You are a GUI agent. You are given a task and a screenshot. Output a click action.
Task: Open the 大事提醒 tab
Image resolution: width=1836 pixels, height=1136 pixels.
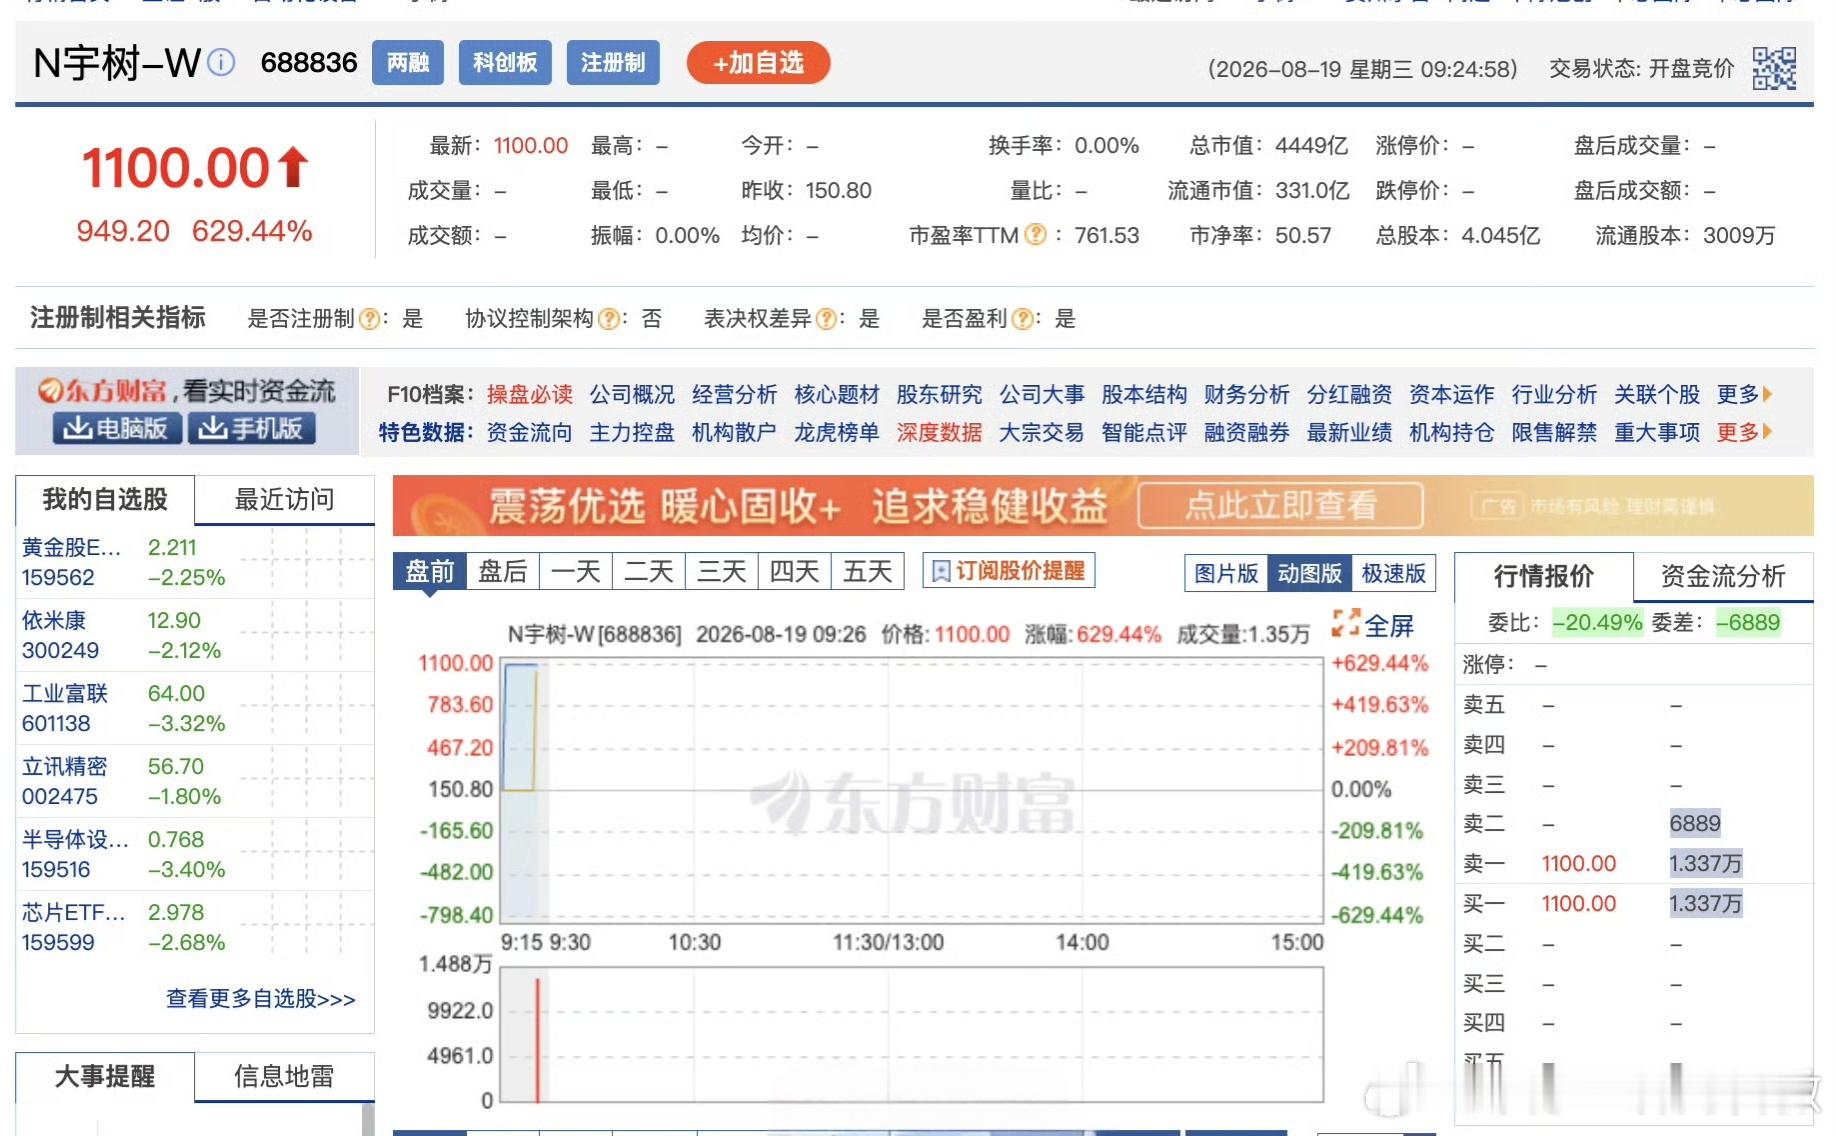pyautogui.click(x=105, y=1076)
